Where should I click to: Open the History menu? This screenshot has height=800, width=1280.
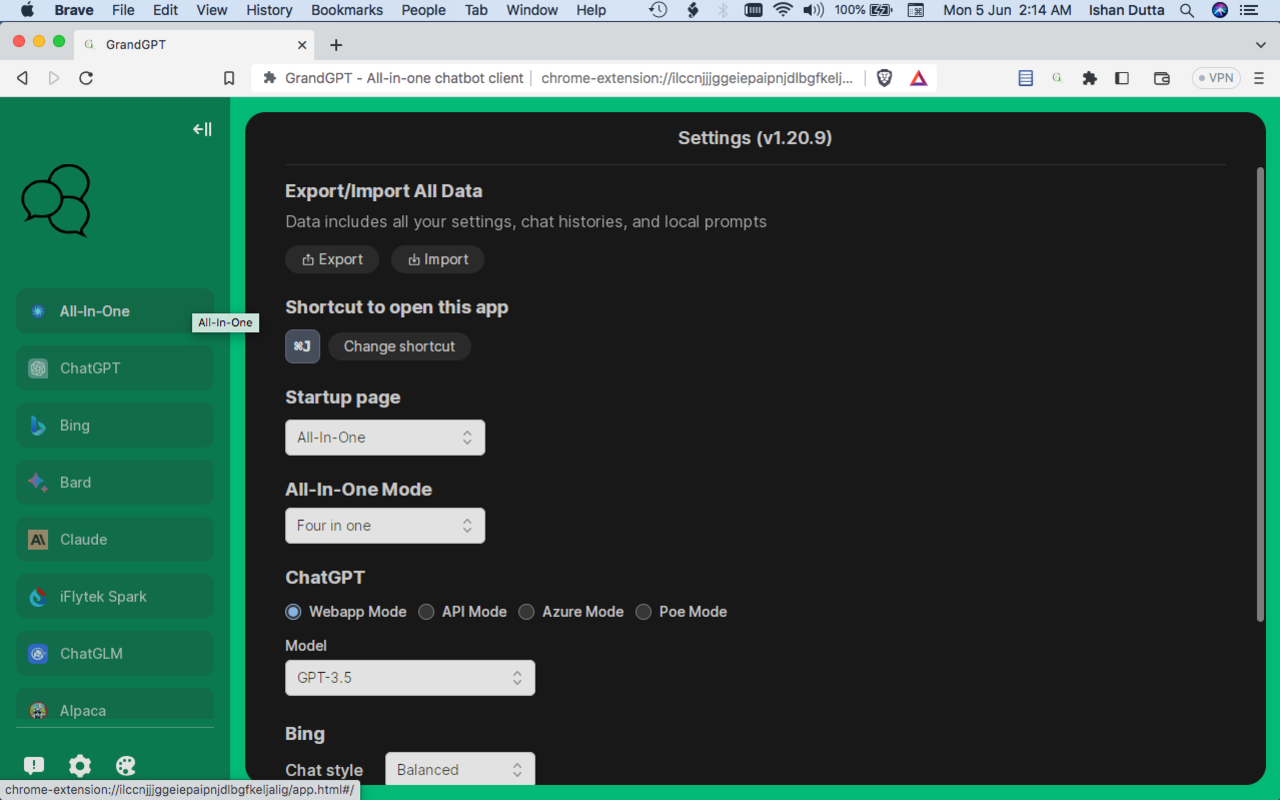tap(269, 10)
